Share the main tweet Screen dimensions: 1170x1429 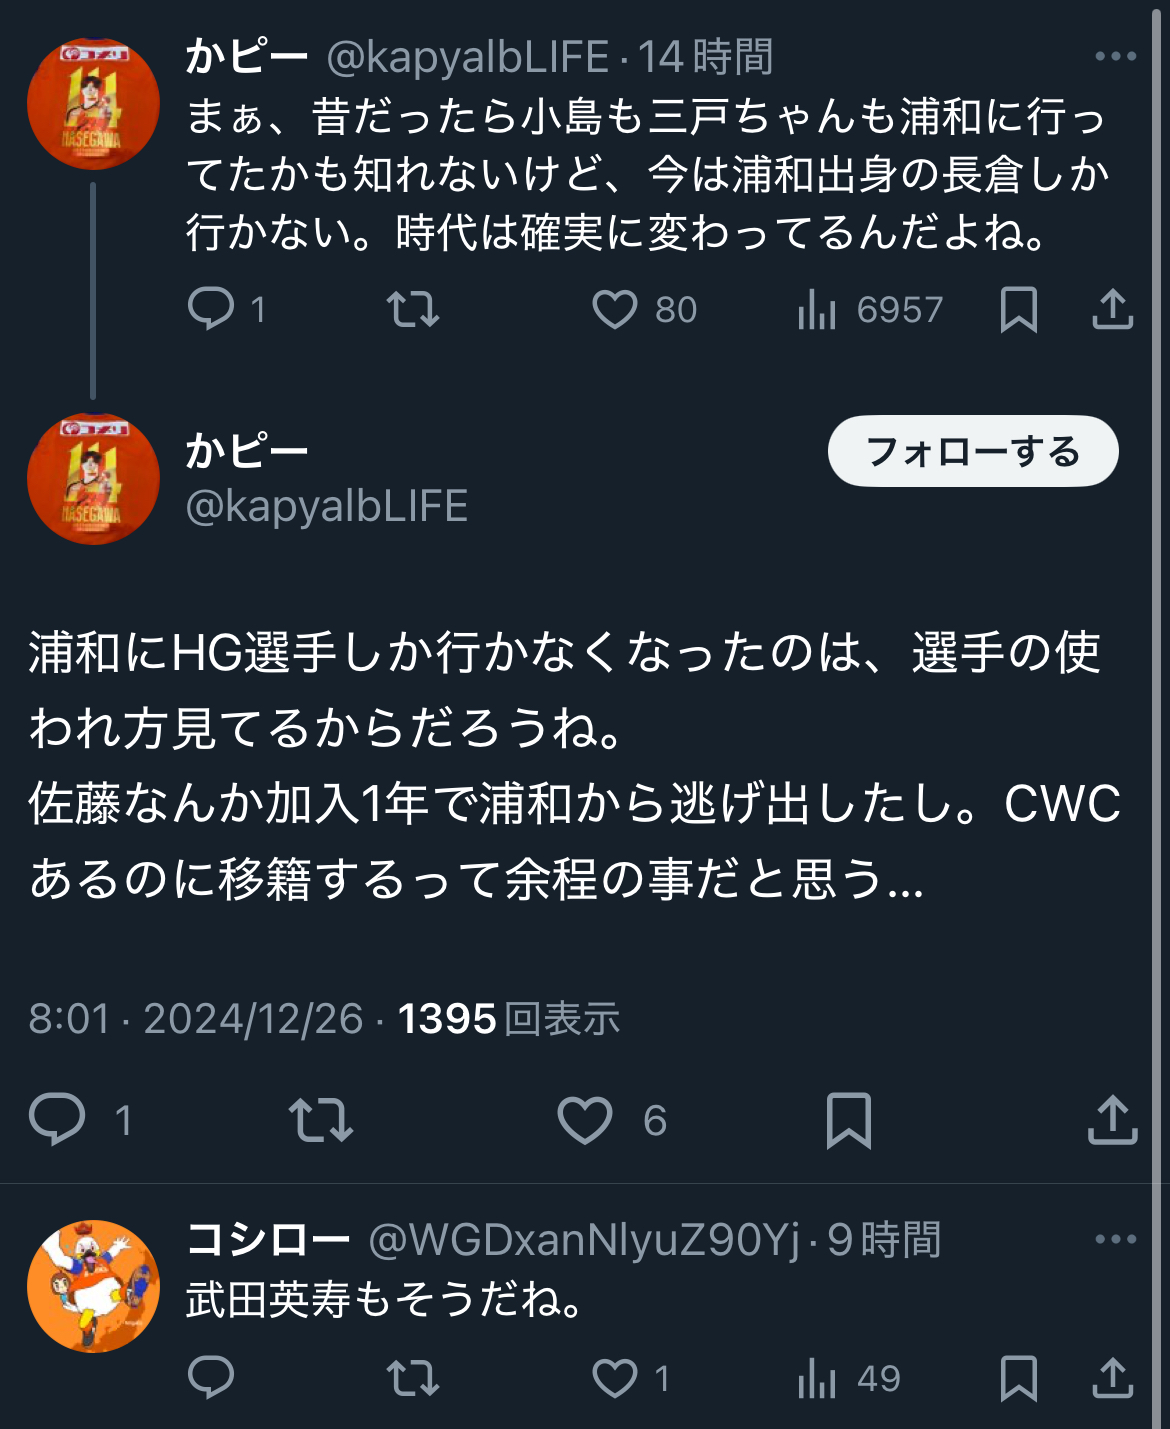pyautogui.click(x=1113, y=1119)
